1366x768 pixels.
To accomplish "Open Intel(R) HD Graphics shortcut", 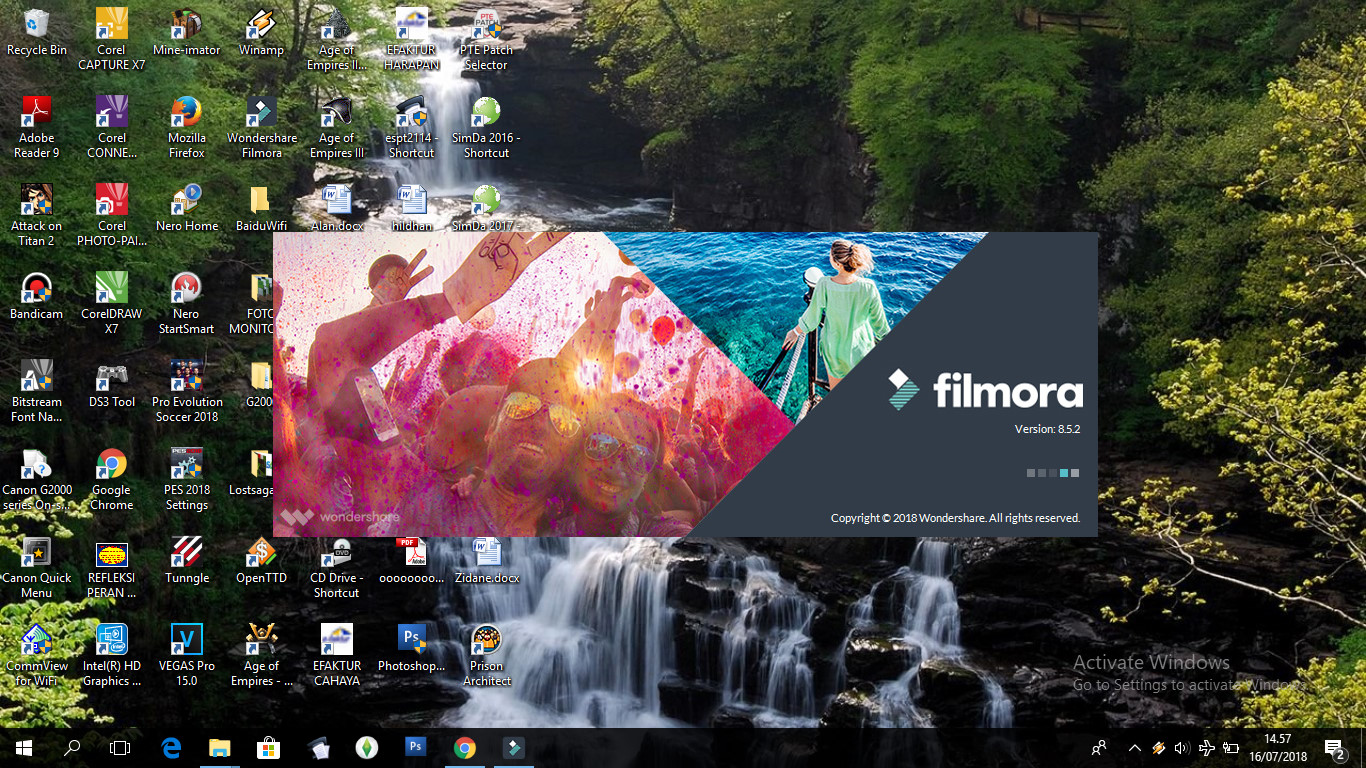I will (111, 656).
